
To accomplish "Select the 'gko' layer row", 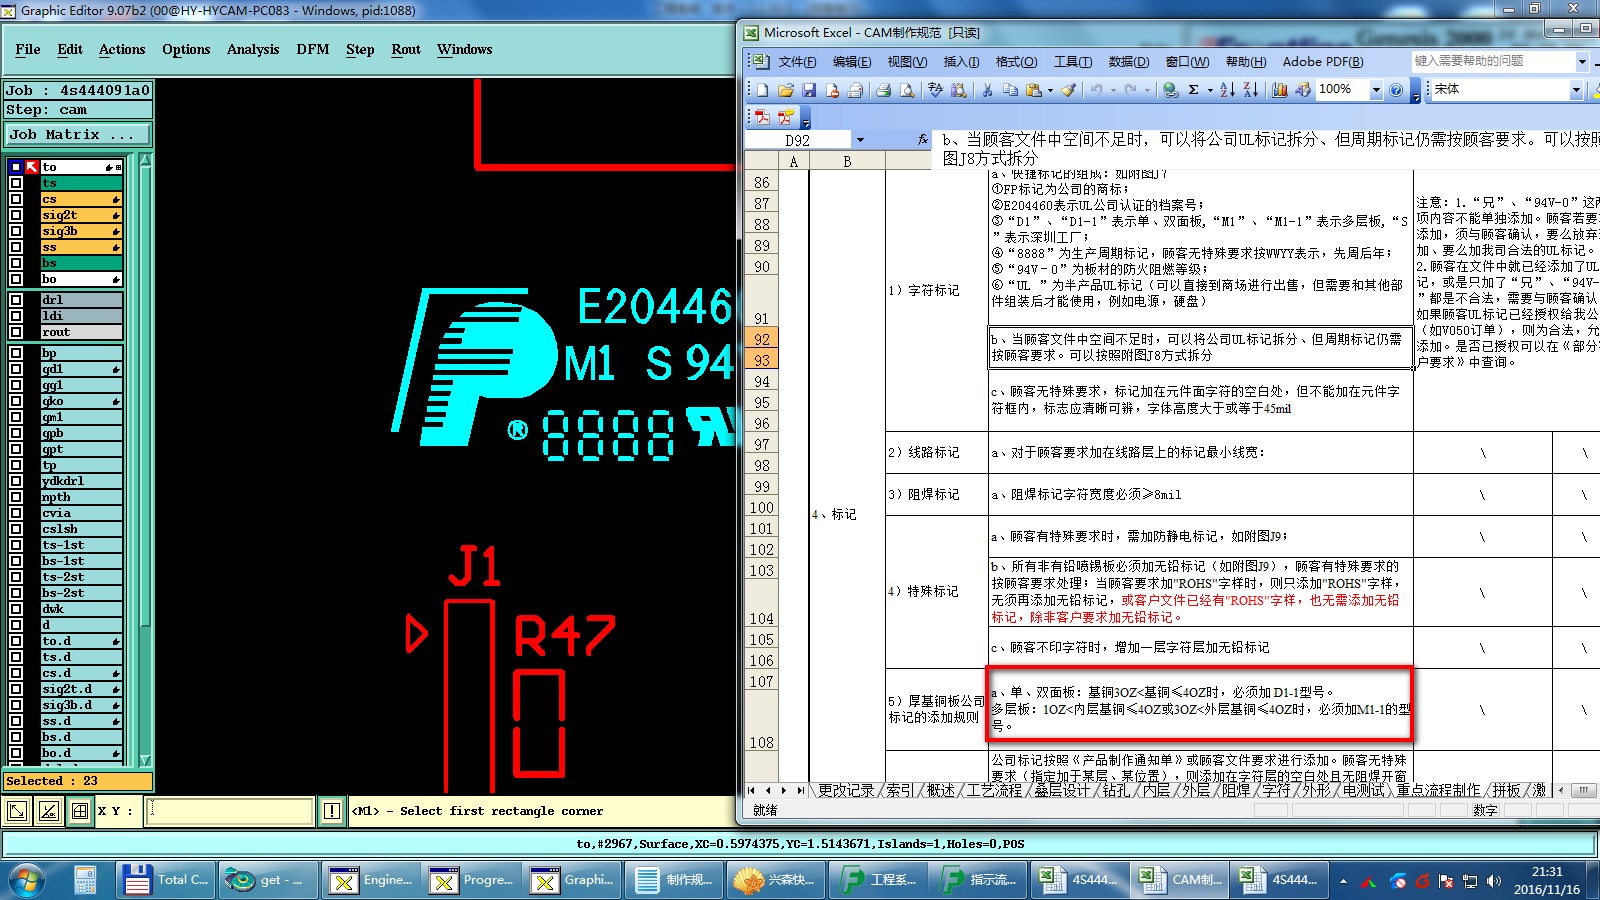I will [x=81, y=401].
